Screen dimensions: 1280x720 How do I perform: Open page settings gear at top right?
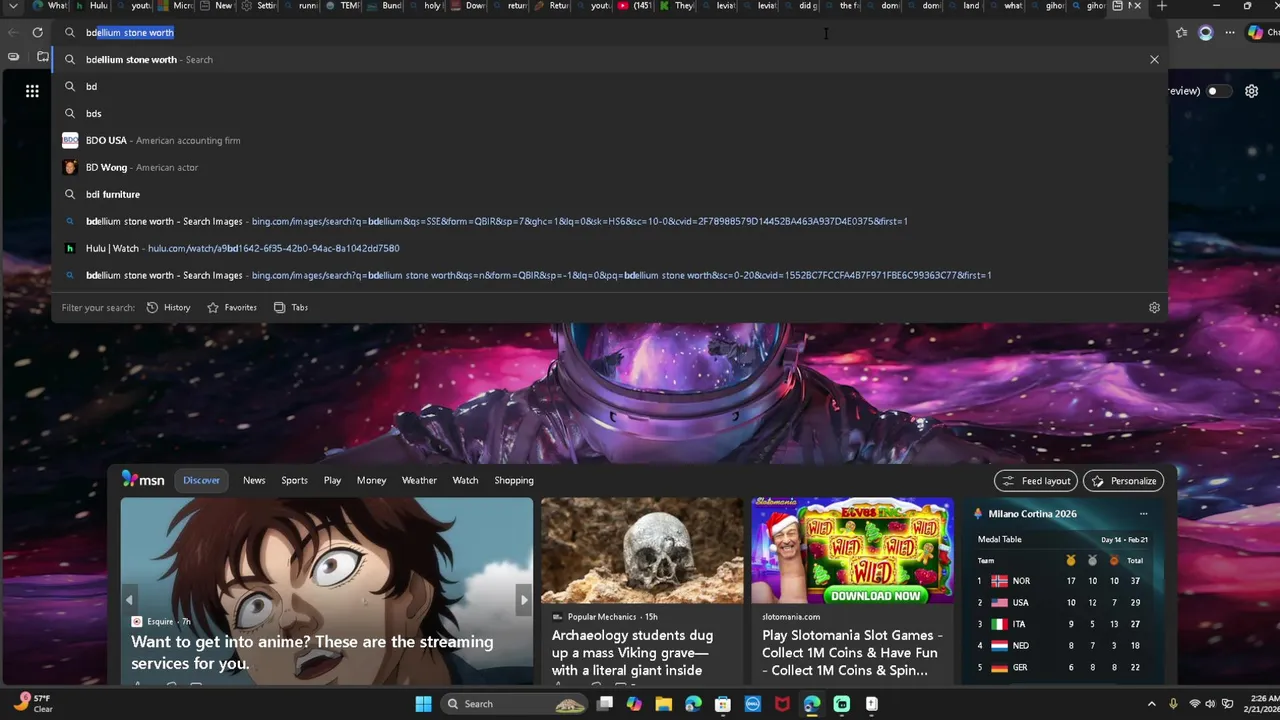click(x=1251, y=91)
